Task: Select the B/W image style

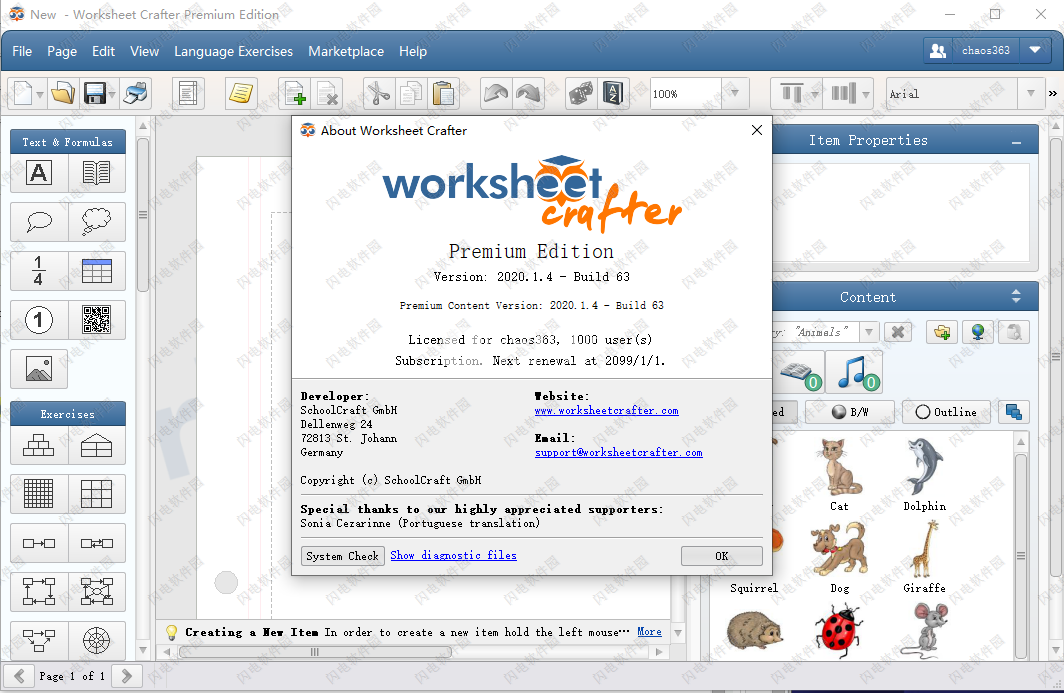Action: pyautogui.click(x=850, y=412)
